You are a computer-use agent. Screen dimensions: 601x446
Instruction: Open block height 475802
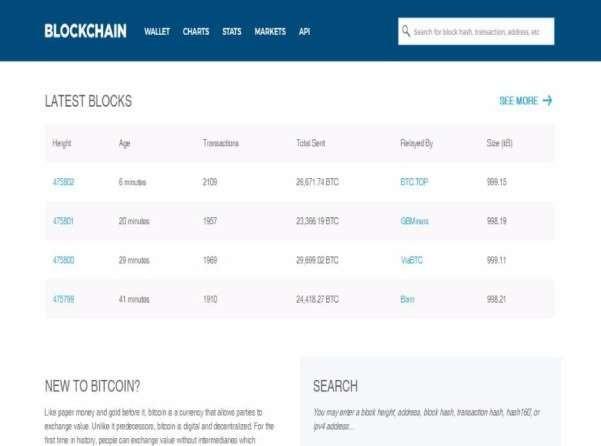click(x=63, y=182)
